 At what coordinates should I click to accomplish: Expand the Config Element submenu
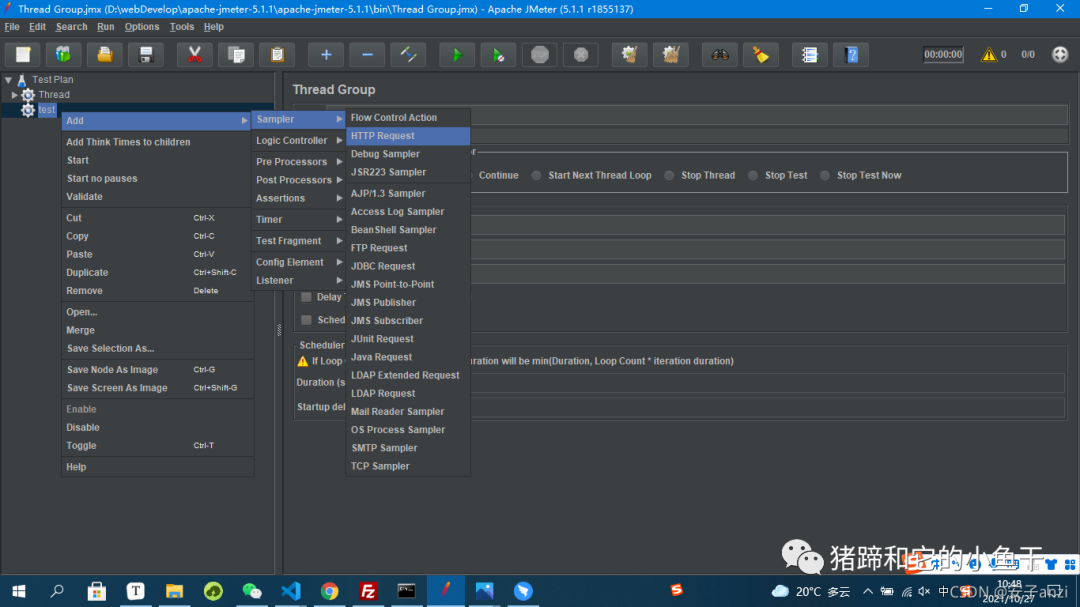298,263
